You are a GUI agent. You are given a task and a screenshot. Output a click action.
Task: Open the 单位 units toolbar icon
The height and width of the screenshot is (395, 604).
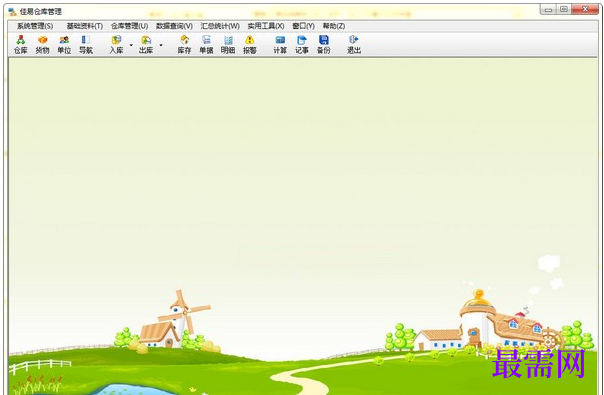[x=64, y=44]
